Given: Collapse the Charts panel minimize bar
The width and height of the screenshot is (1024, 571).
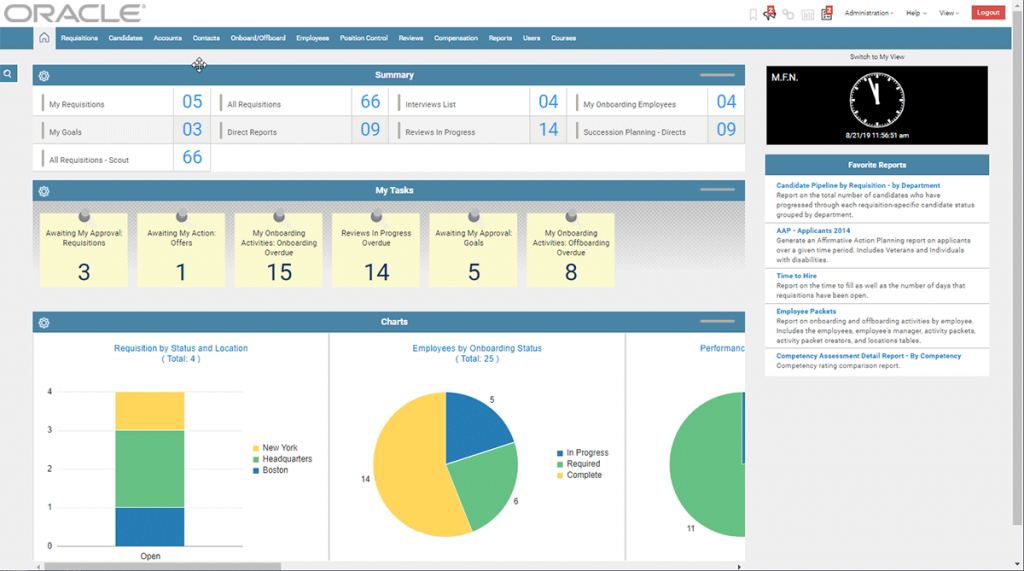Looking at the screenshot, I should tap(717, 322).
